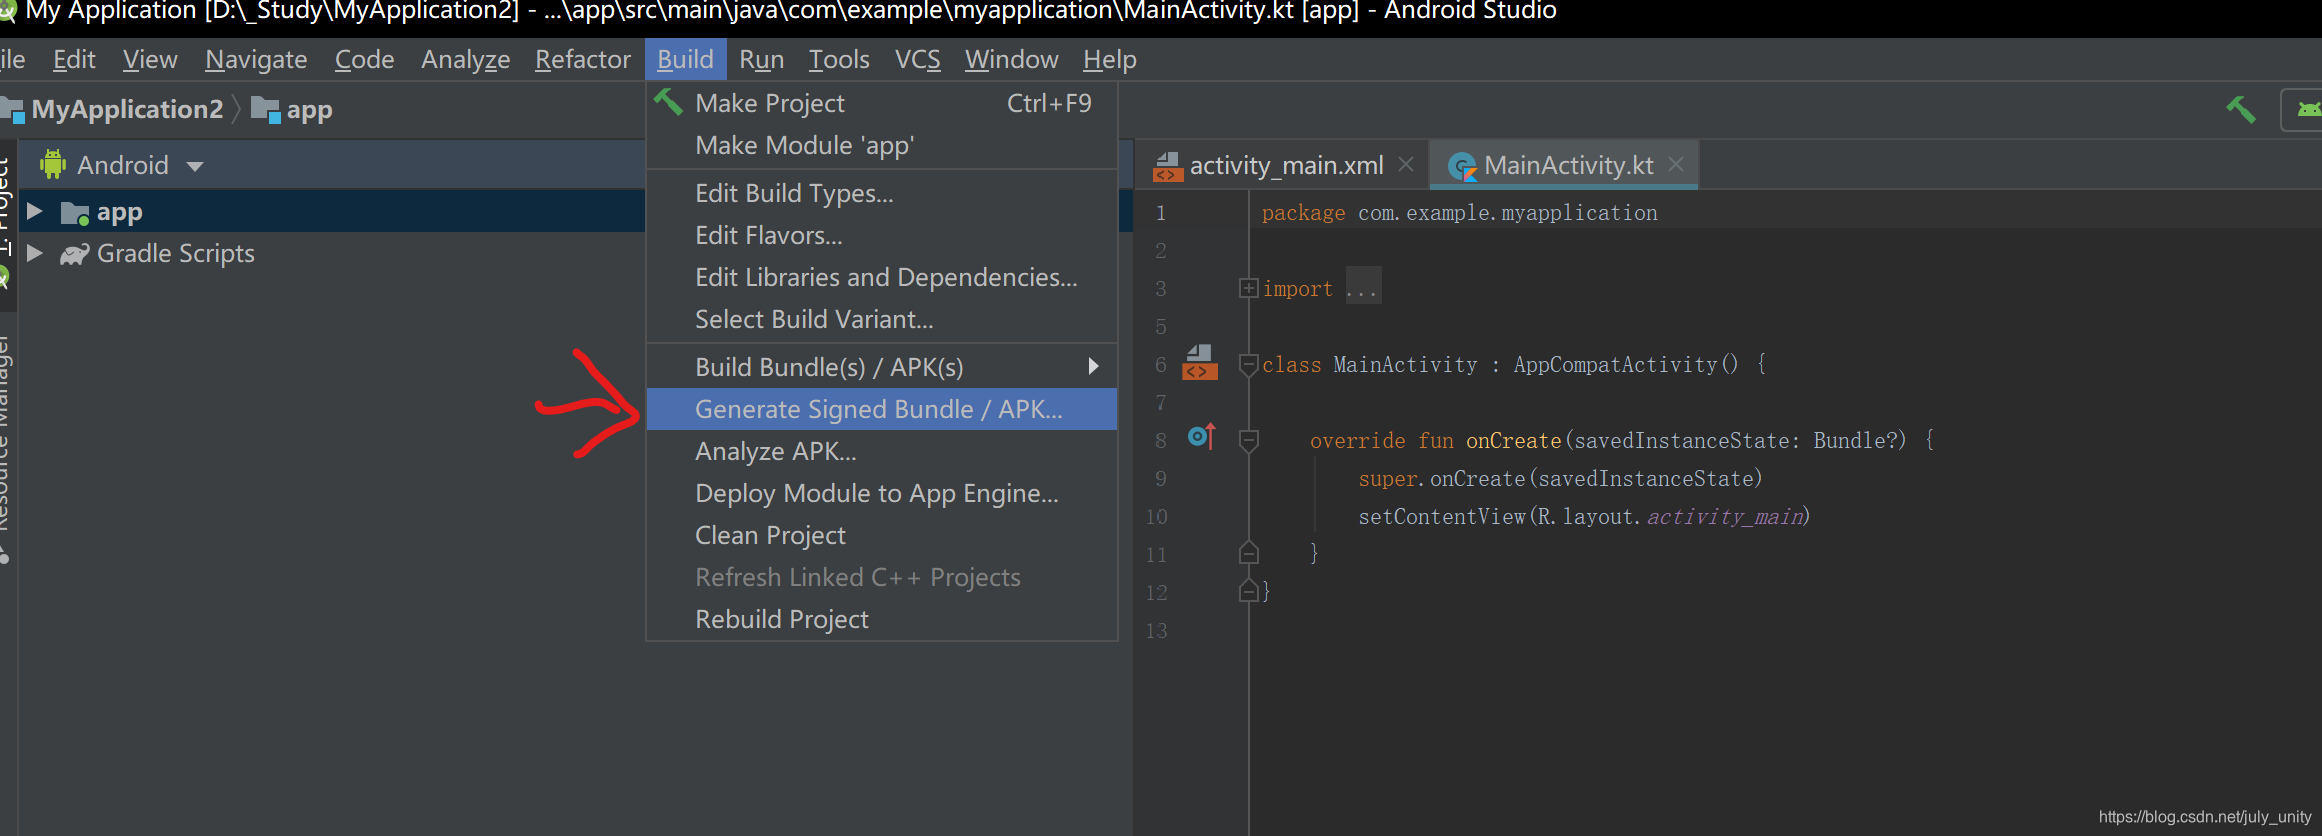Screen dimensions: 2322x836
Task: Open the Android project view dropdown
Action: point(195,166)
